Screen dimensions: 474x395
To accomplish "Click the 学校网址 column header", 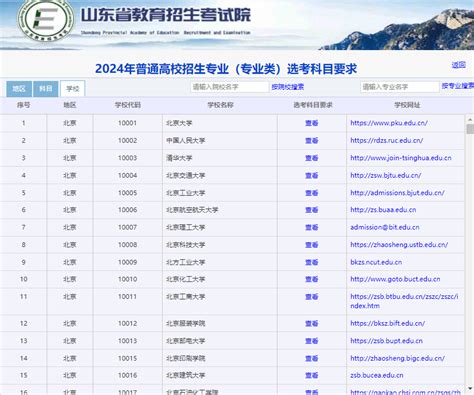I will [407, 105].
